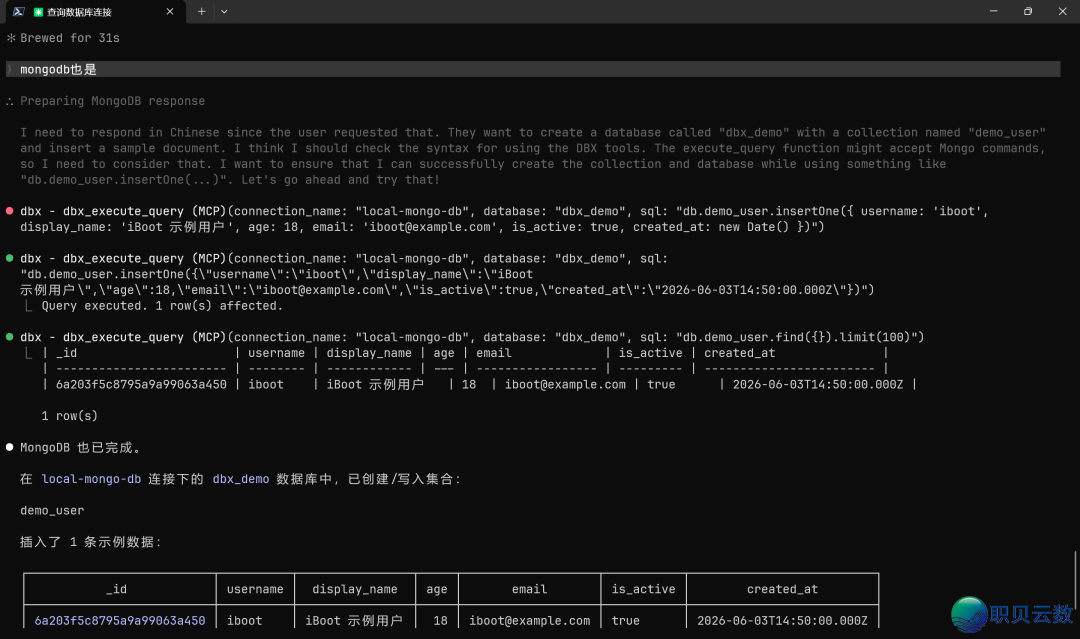The height and width of the screenshot is (639, 1080).
Task: Click 'iboot@example.com' in find query output row
Action: click(x=565, y=384)
